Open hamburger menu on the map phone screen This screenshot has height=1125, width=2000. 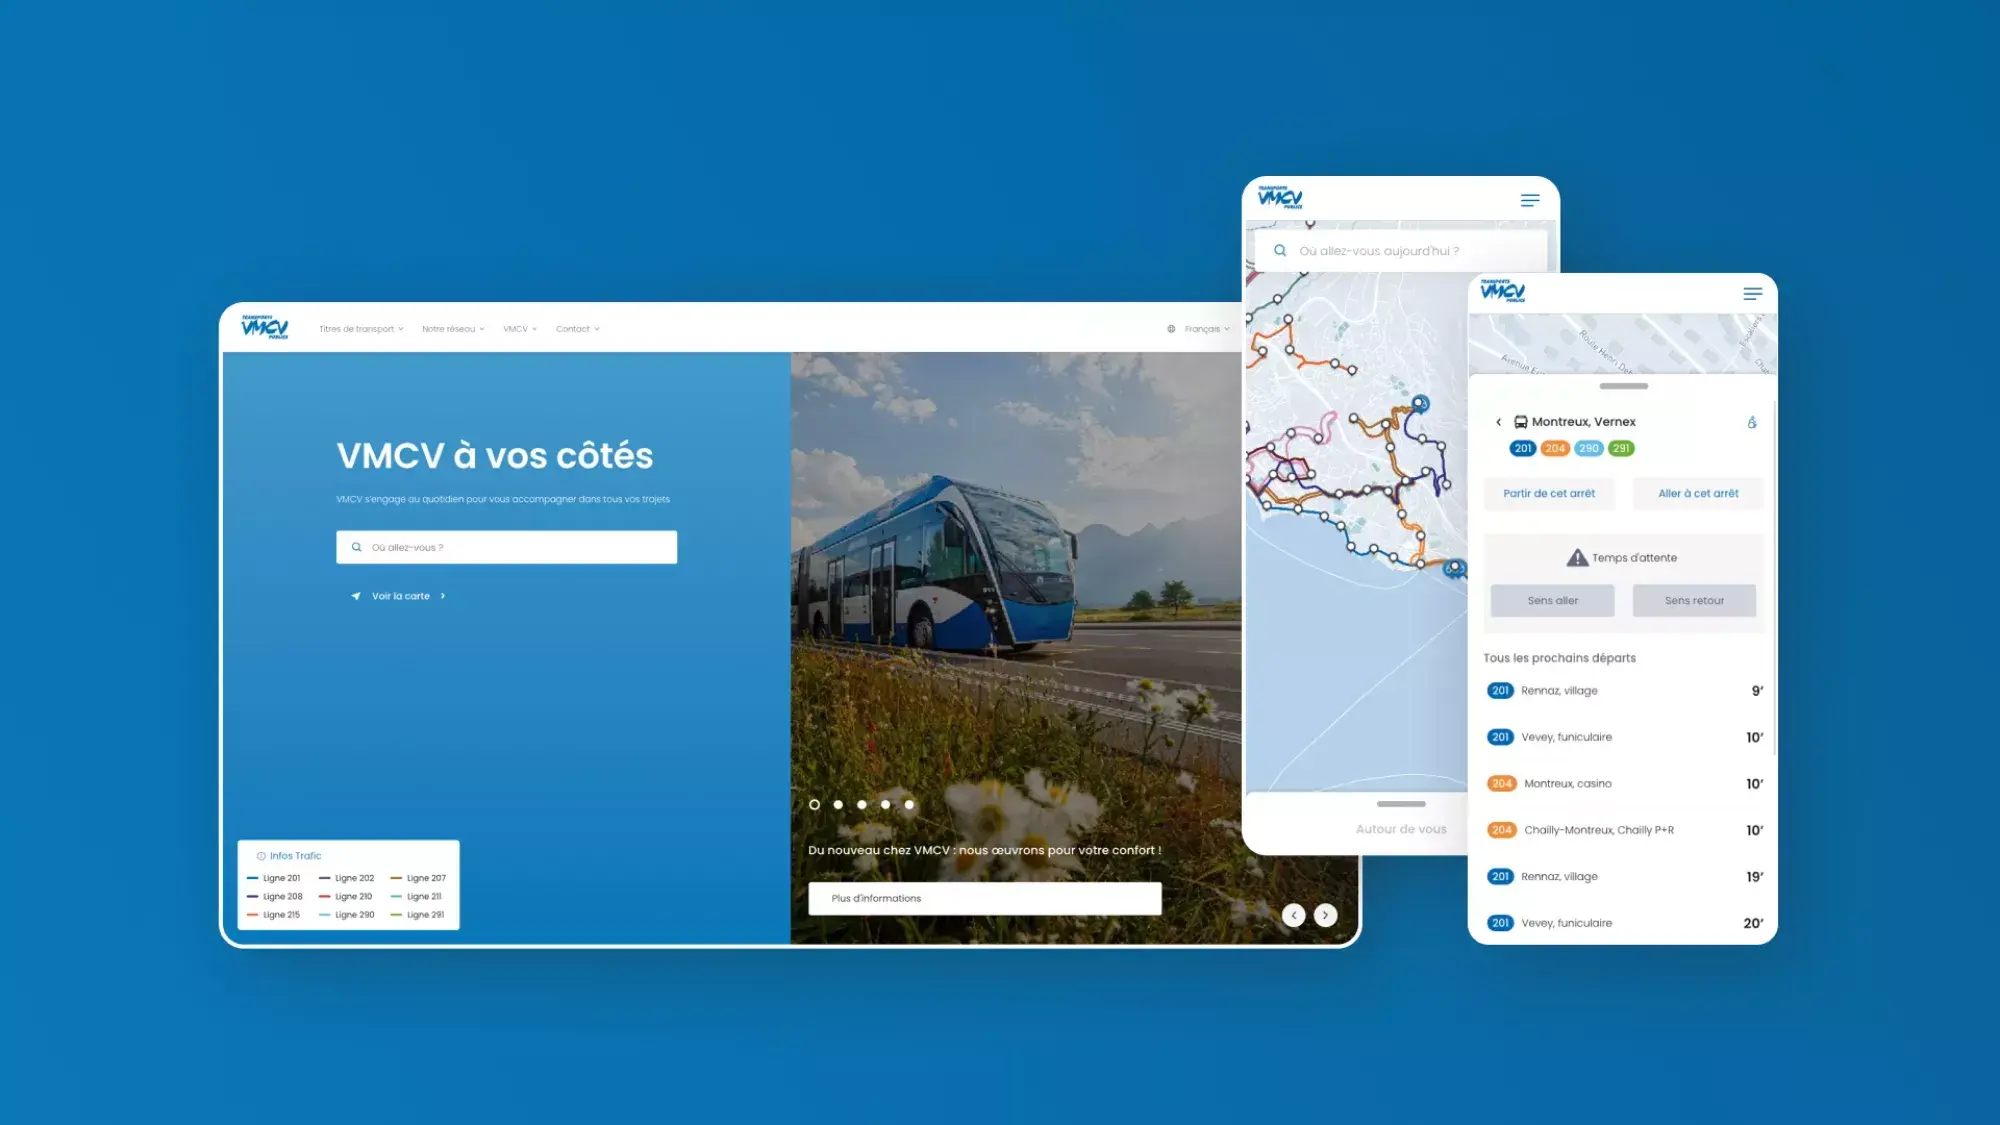(x=1530, y=200)
